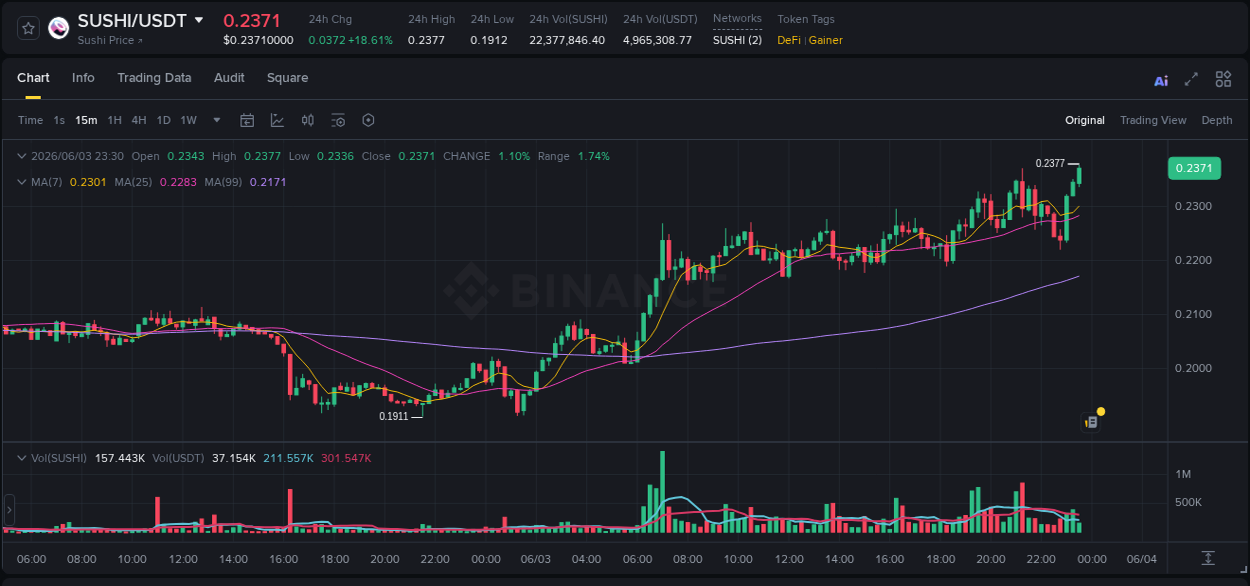Click the Vol(USDT) value 37.154K
The height and width of the screenshot is (586, 1250).
coord(234,458)
